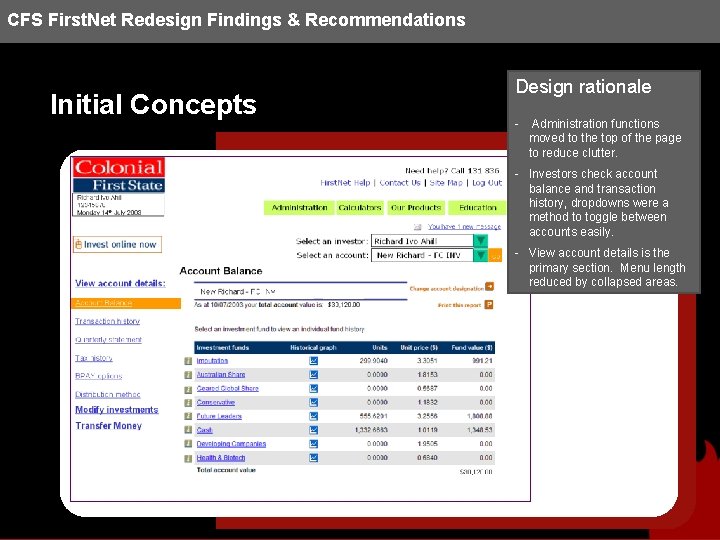Open the Our Products tab
The image size is (720, 540).
(x=416, y=208)
